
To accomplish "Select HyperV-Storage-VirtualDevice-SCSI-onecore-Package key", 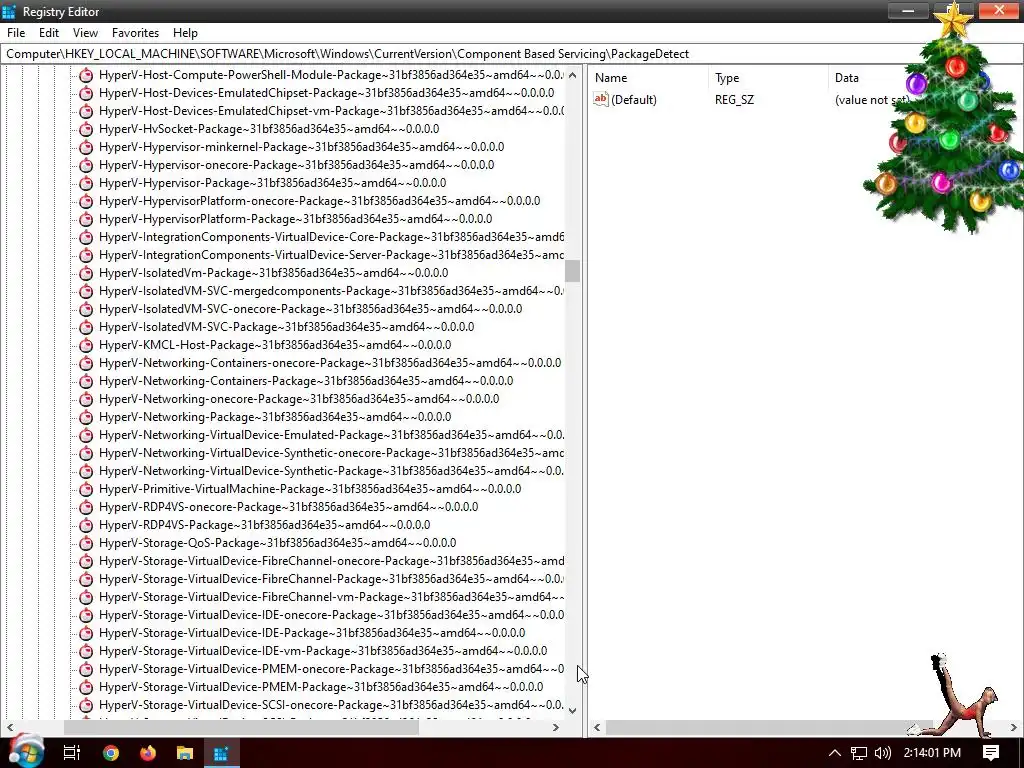I will (x=331, y=705).
